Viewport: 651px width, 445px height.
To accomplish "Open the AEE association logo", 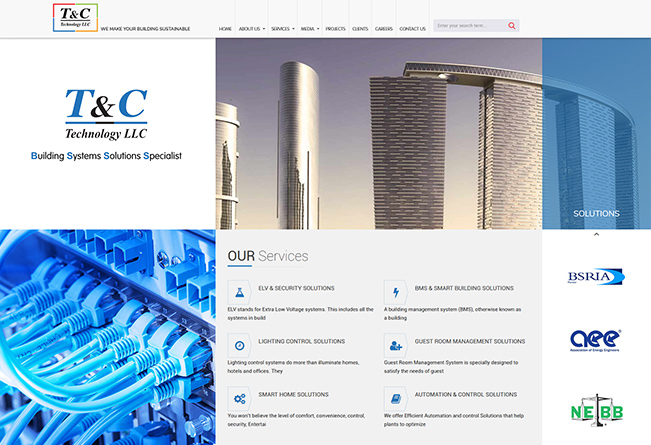I will point(595,341).
